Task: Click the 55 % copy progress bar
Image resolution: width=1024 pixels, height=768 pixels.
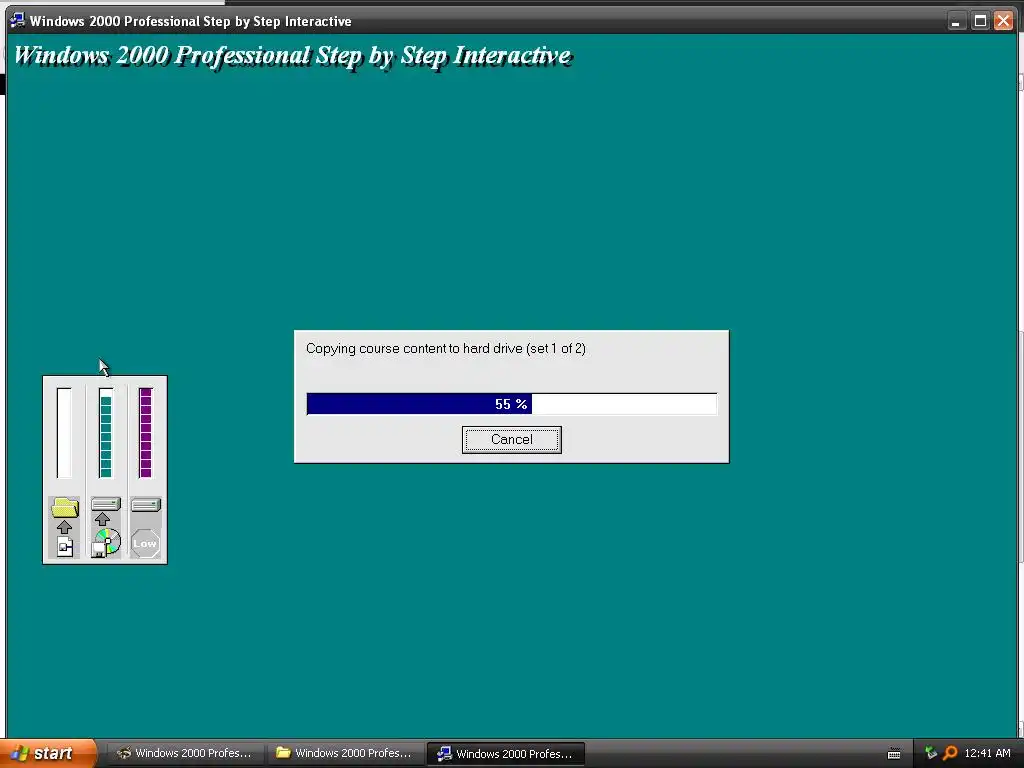Action: (511, 404)
